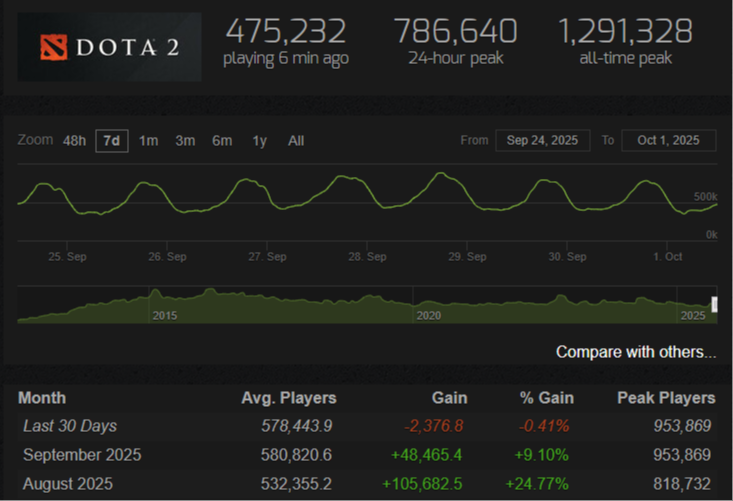Click the Dota 2 logo banner
Viewport: 733px width, 501px height.
[x=109, y=47]
